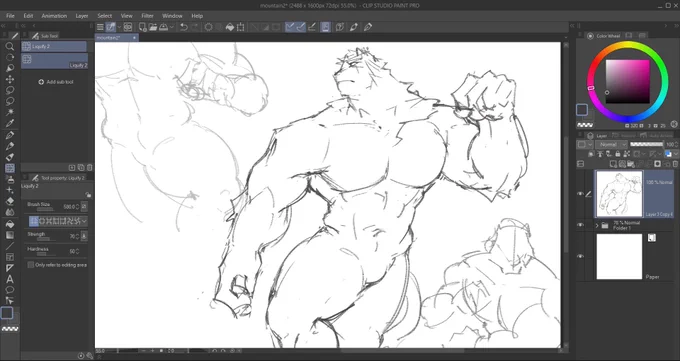Toggle visibility of Paper layer

(580, 256)
